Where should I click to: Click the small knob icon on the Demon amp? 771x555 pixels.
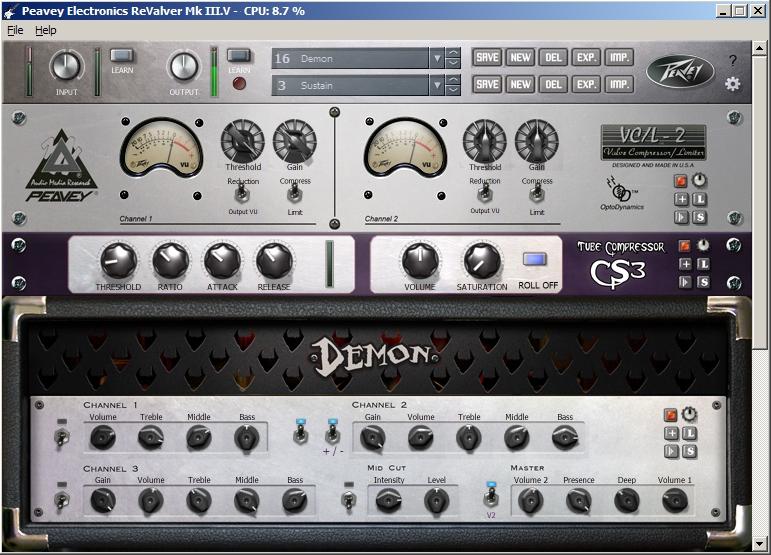pyautogui.click(x=689, y=414)
